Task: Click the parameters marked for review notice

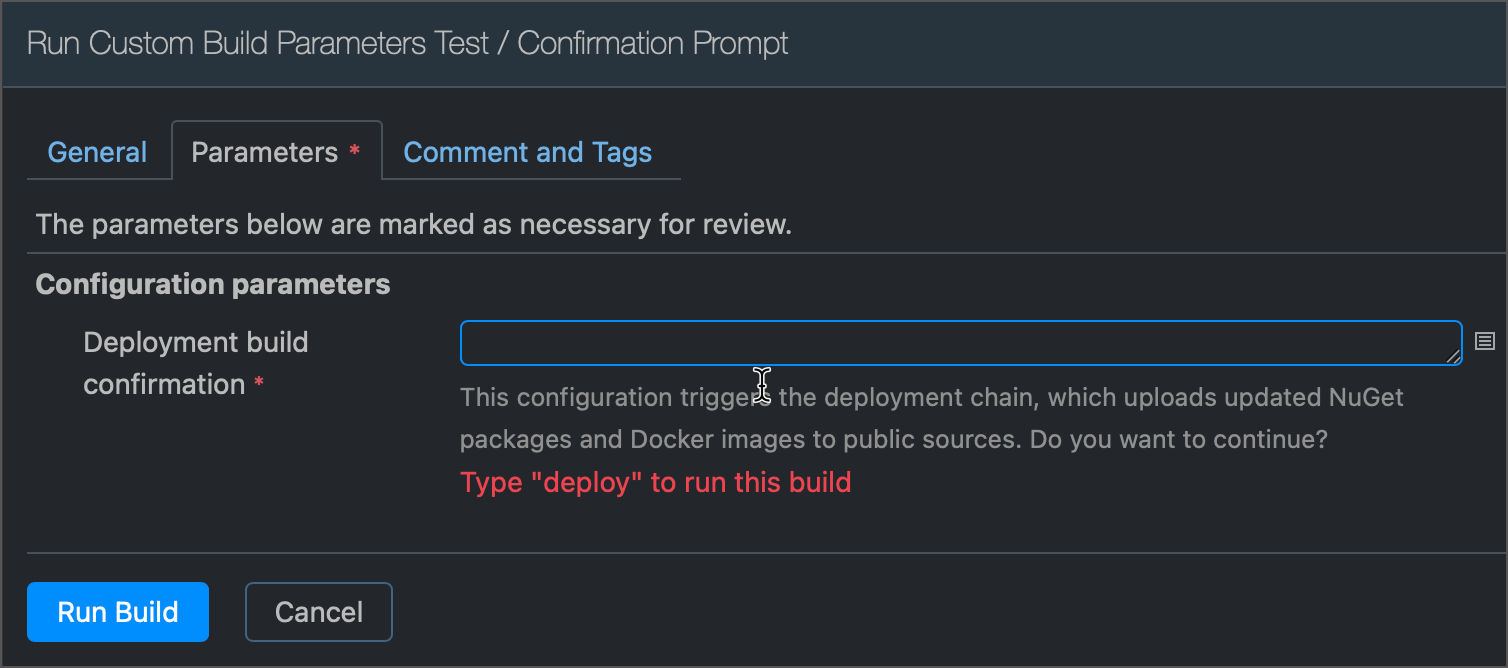Action: point(414,224)
